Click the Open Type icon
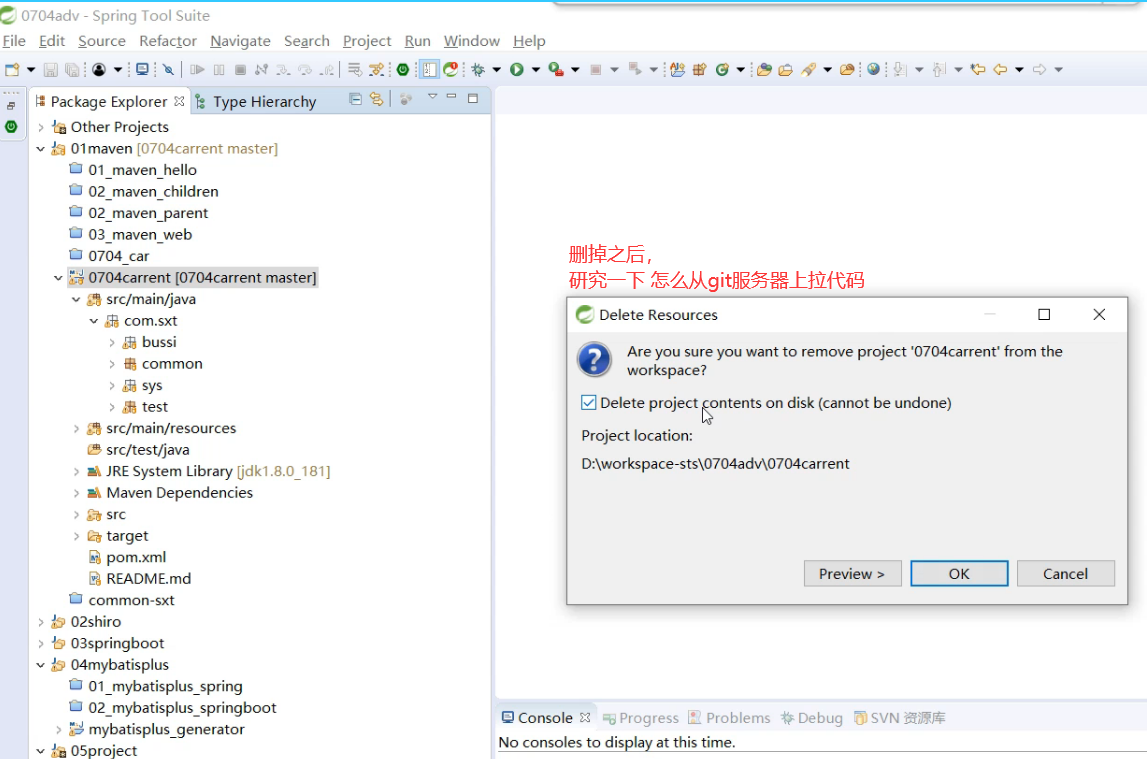 point(764,69)
